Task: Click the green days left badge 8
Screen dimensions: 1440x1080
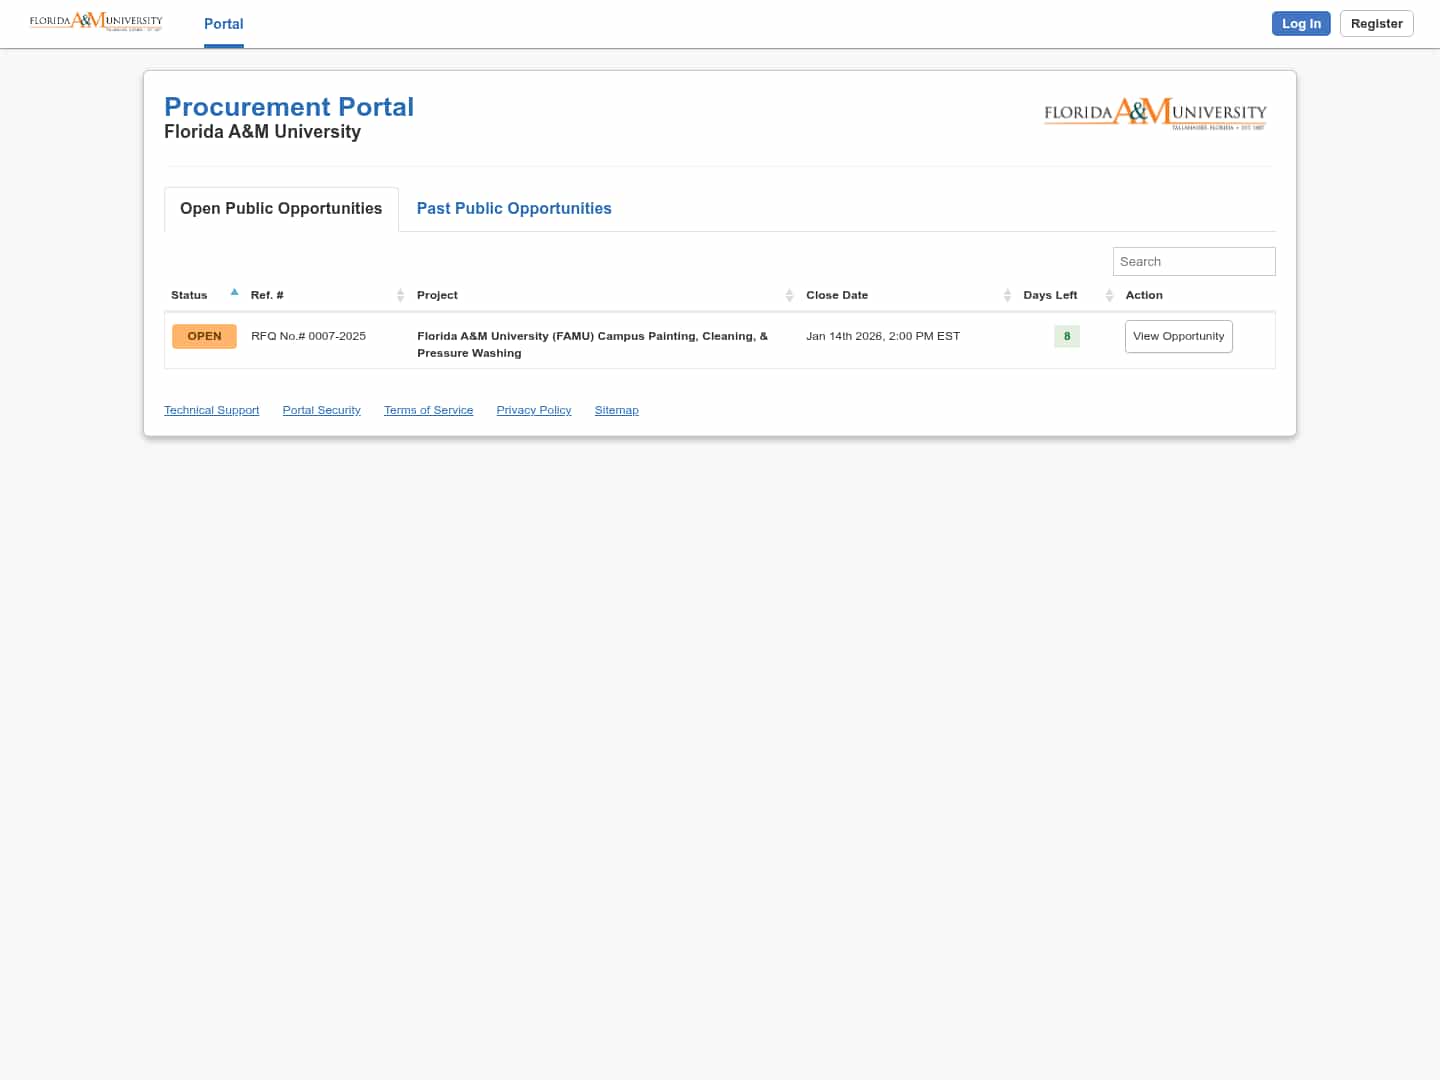Action: 1067,337
